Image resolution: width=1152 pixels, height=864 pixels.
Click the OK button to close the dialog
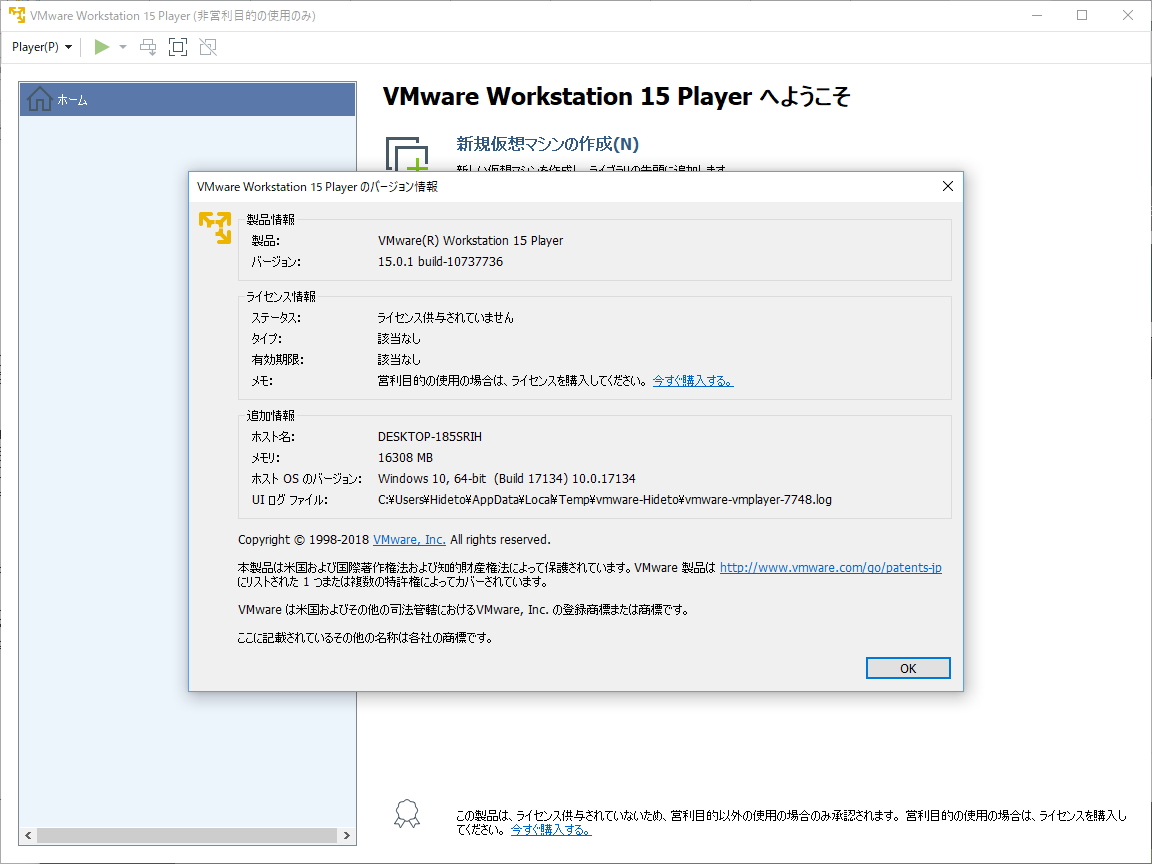[907, 667]
